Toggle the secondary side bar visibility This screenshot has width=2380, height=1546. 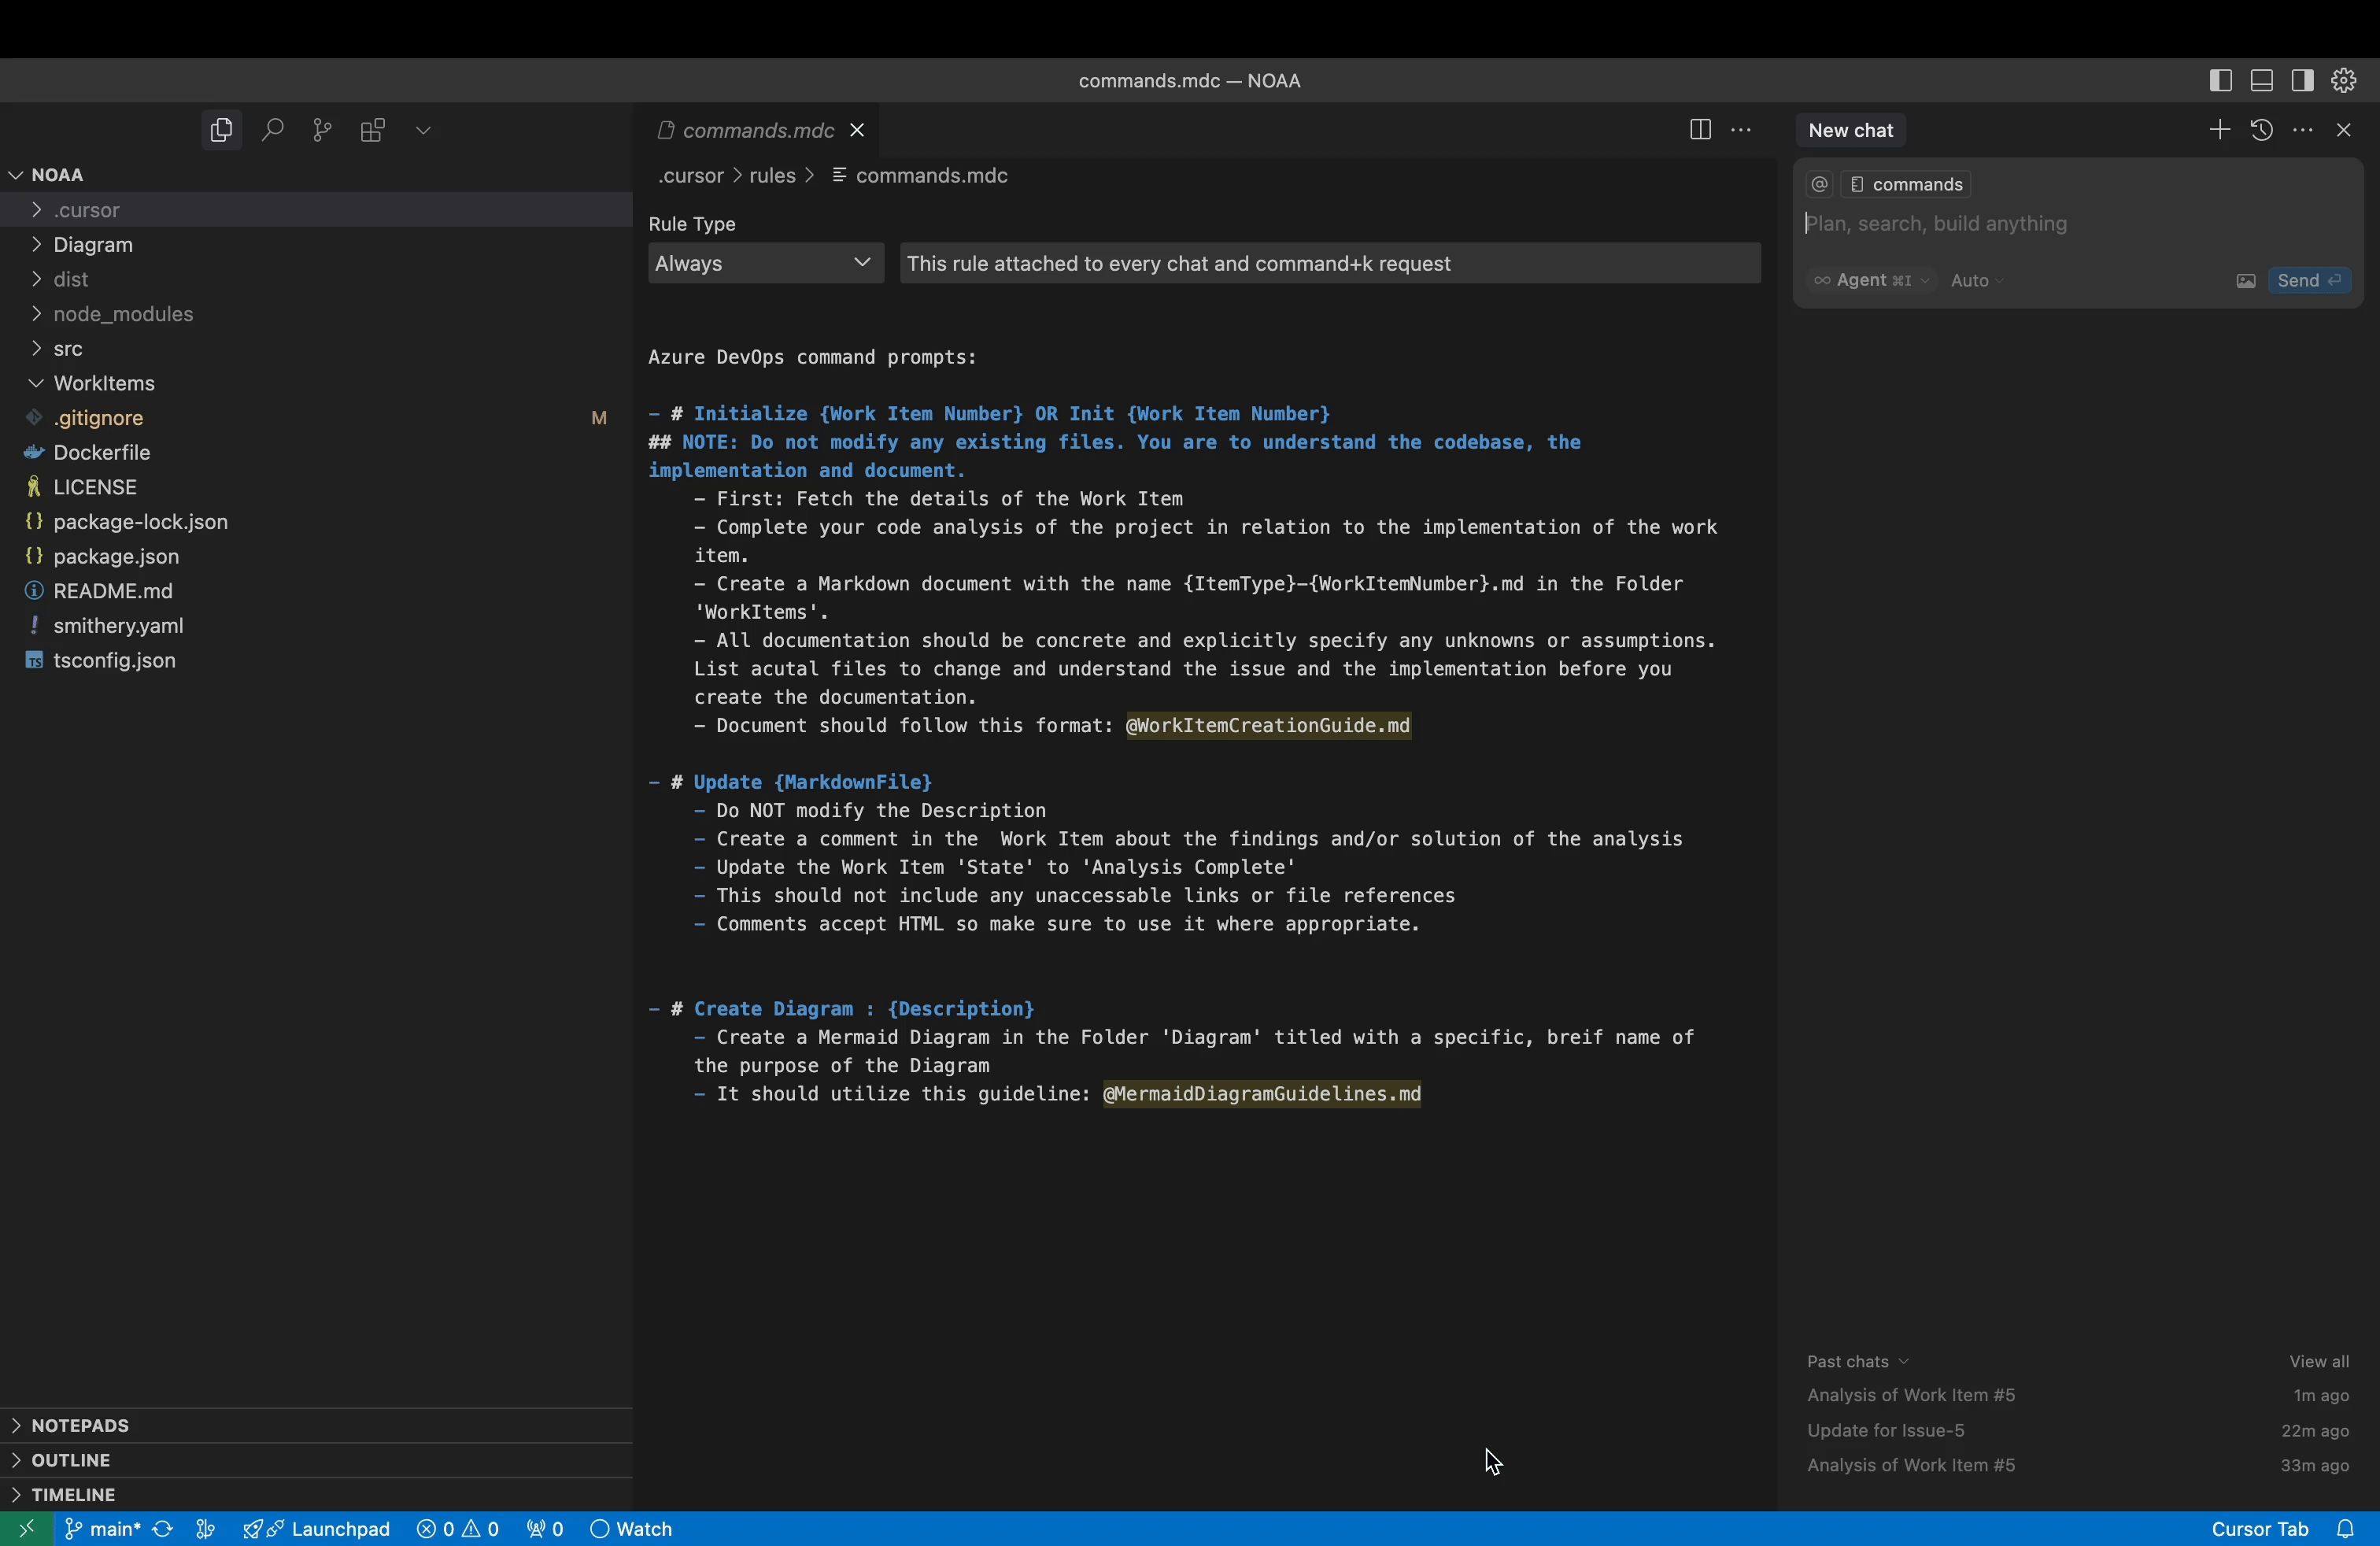[2303, 80]
